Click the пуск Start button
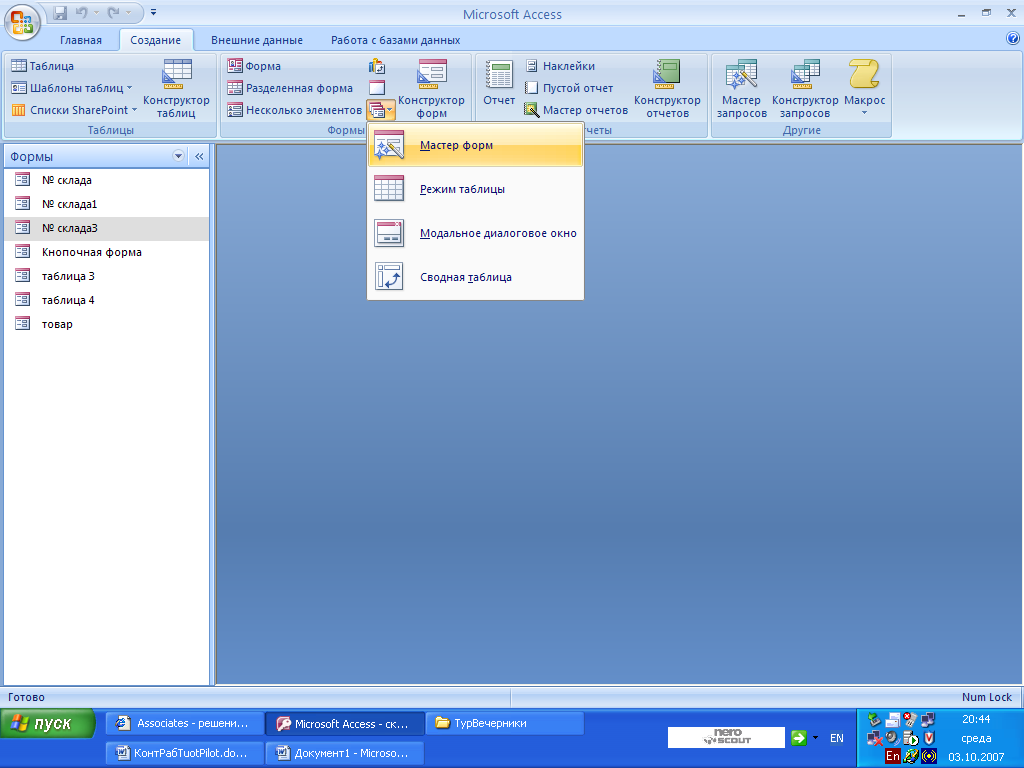Screen dimensions: 1024x768 [x=48, y=724]
